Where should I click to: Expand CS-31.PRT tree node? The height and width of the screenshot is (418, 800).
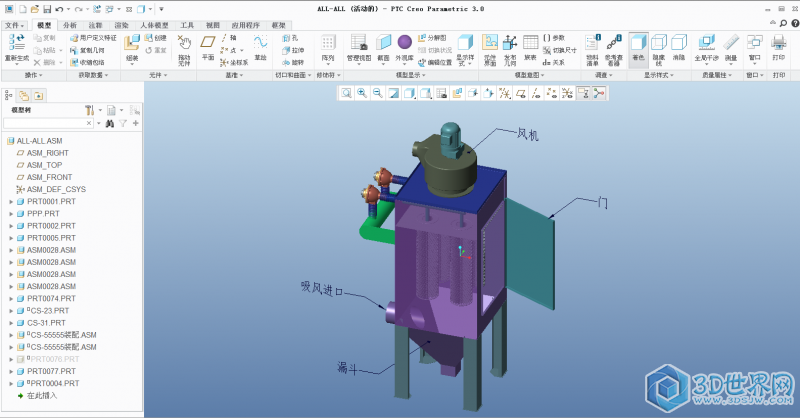(x=11, y=323)
